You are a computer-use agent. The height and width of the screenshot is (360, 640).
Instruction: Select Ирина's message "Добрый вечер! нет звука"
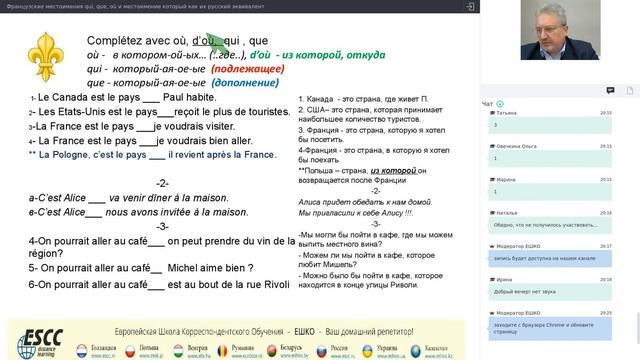pyautogui.click(x=550, y=292)
